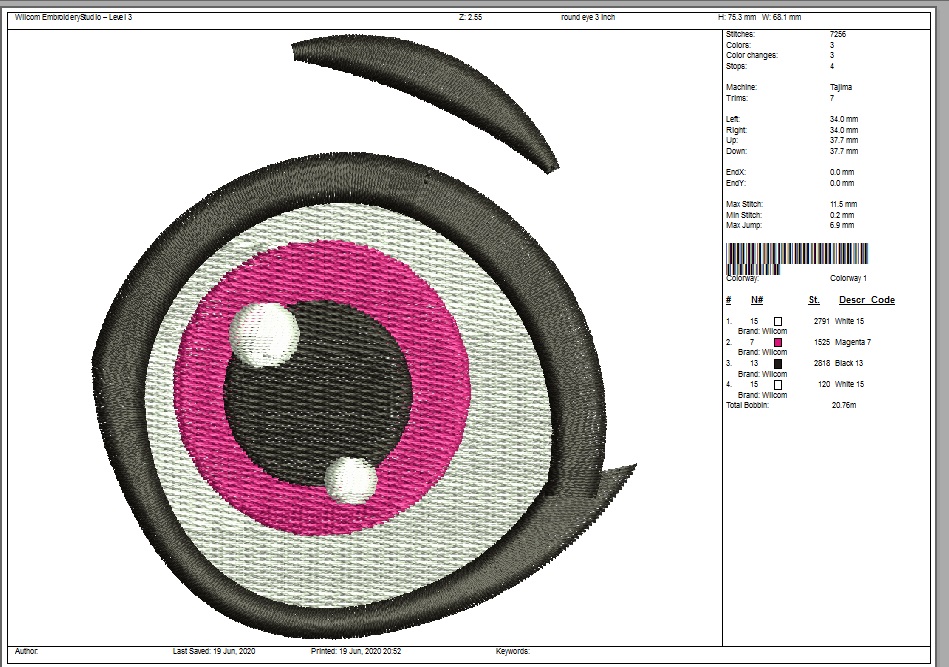The width and height of the screenshot is (949, 667).
Task: Click the magenta swatch in color row 2
Action: (x=778, y=343)
